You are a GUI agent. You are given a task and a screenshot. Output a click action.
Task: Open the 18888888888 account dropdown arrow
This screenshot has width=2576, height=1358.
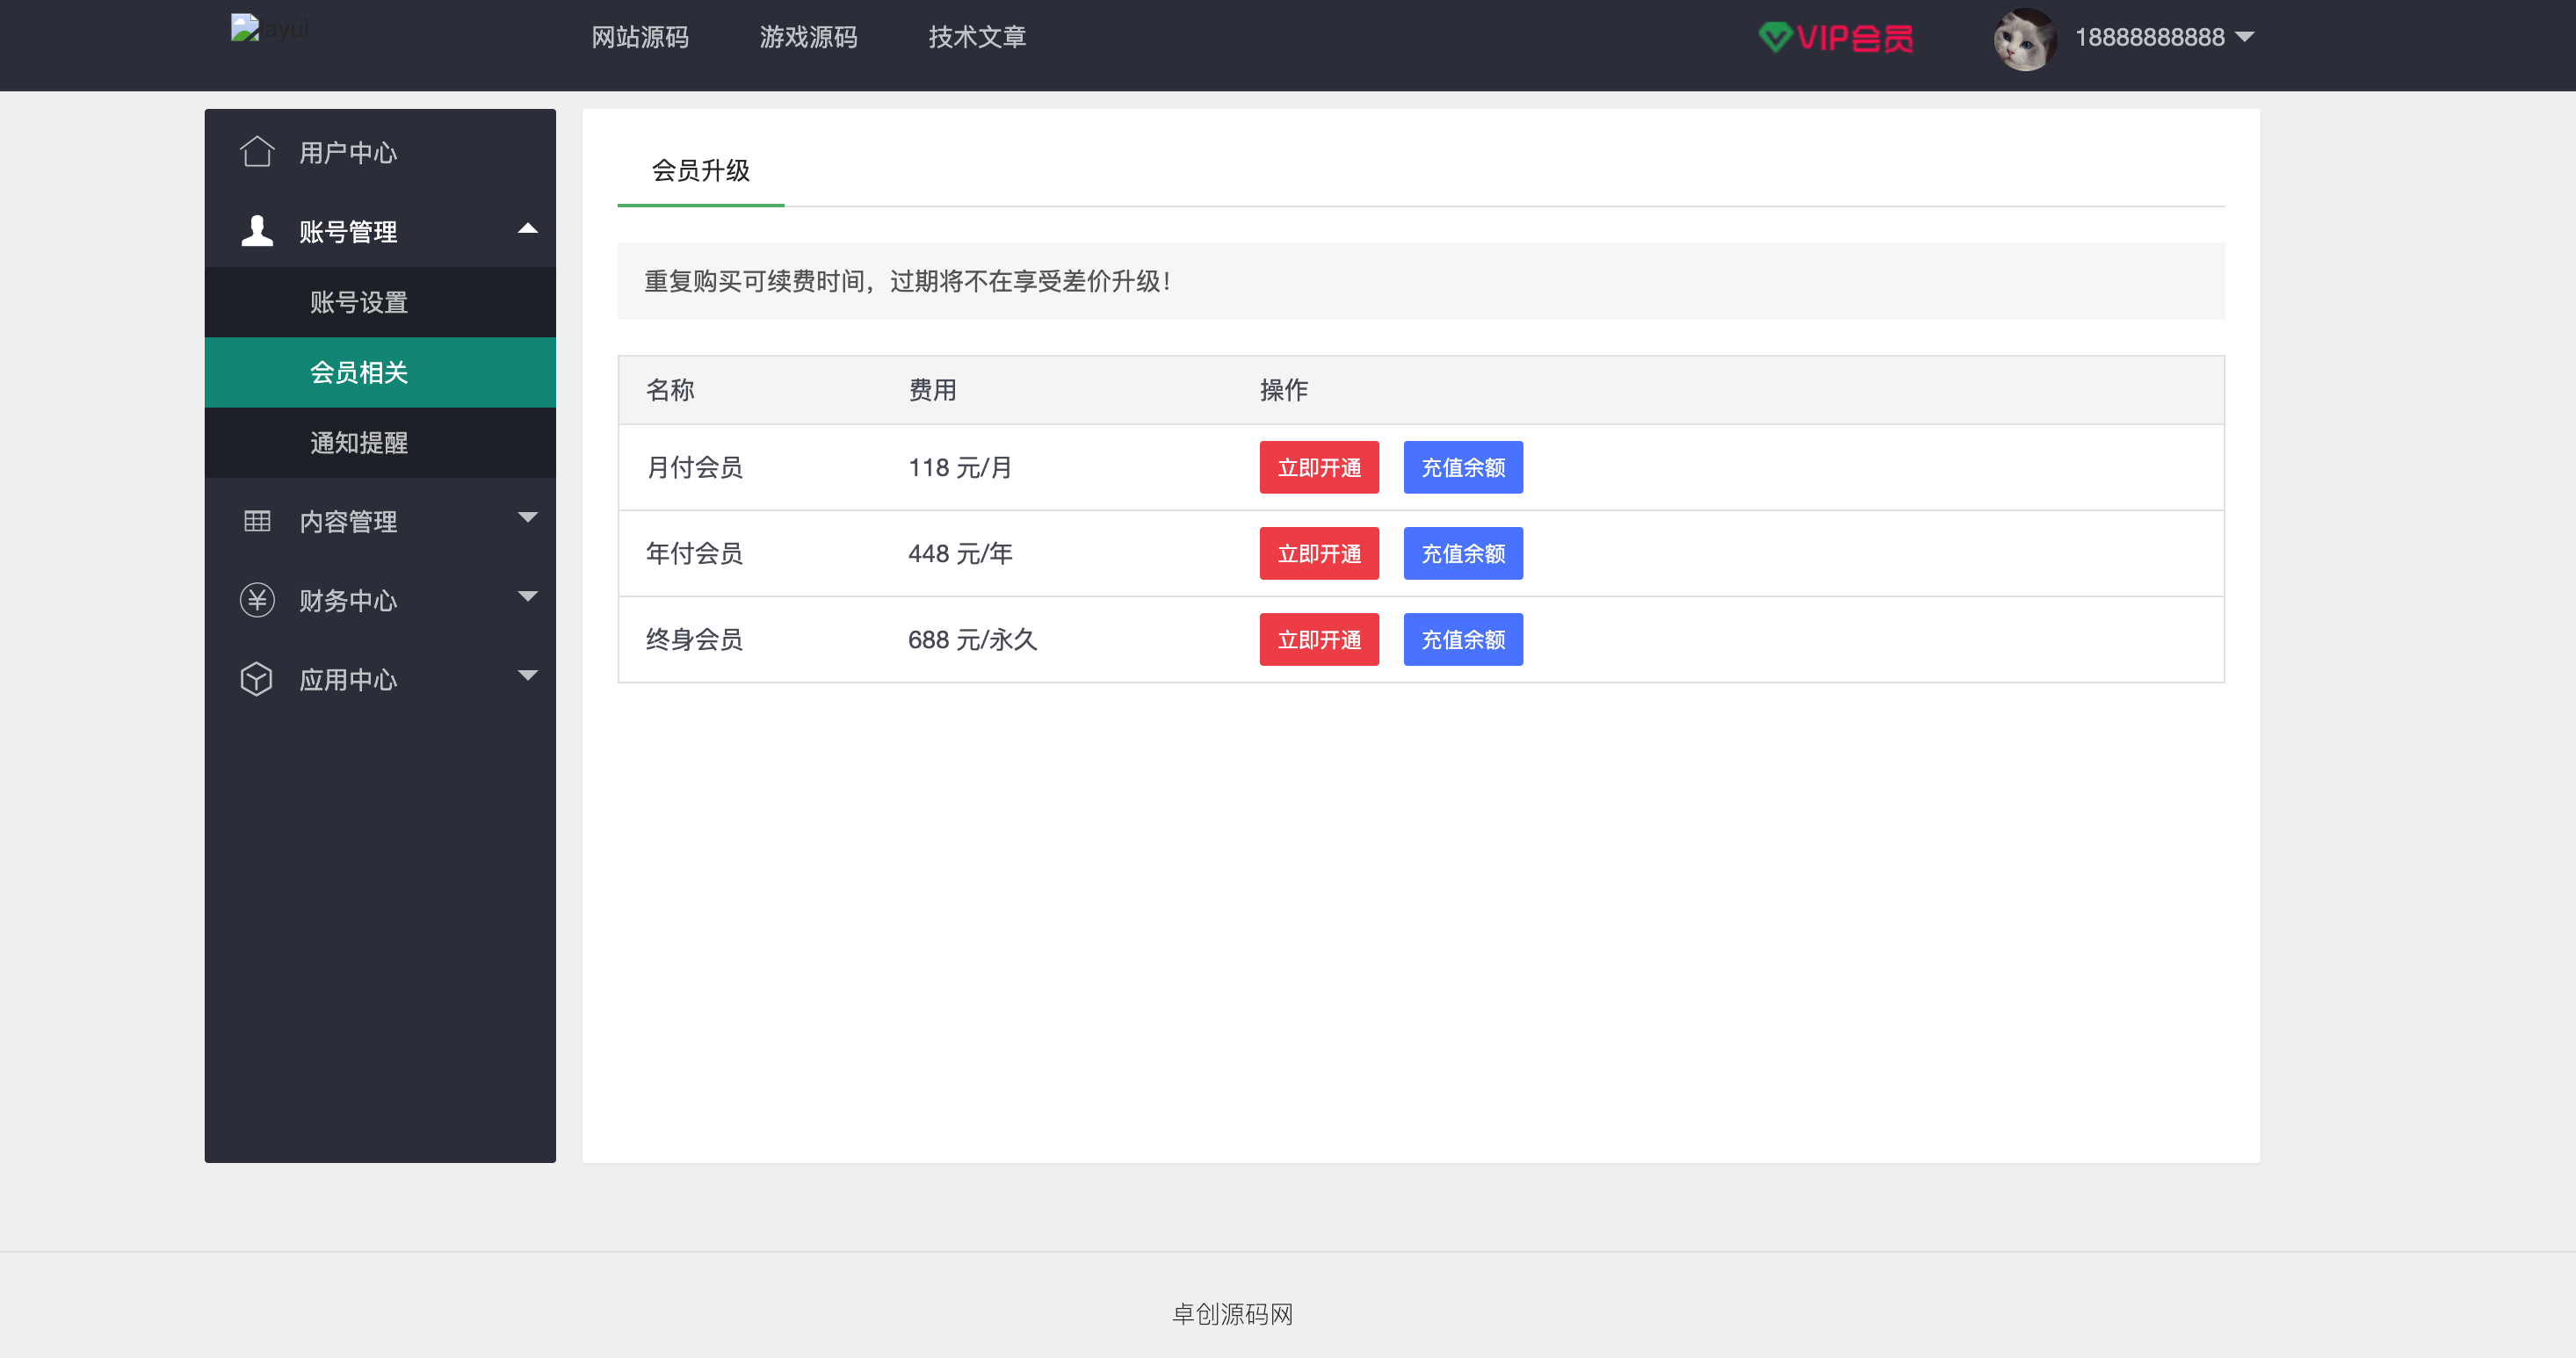click(2244, 37)
